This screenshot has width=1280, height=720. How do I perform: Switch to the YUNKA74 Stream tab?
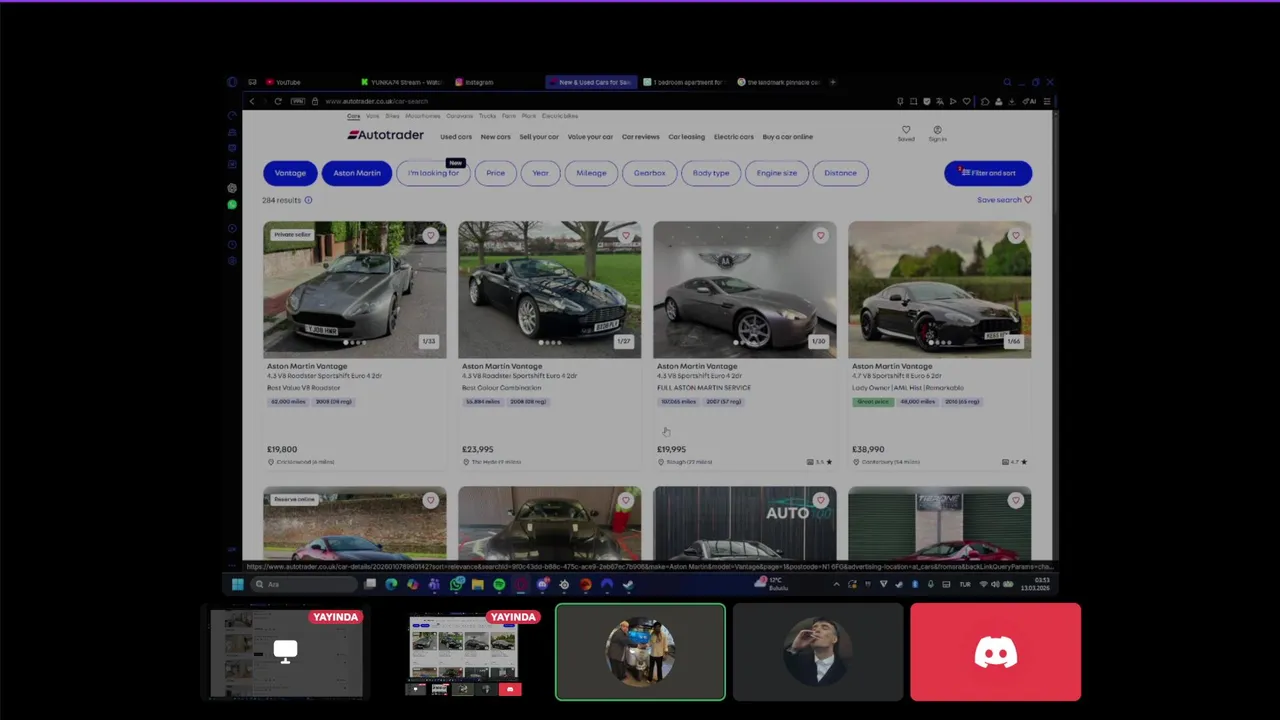[x=402, y=82]
